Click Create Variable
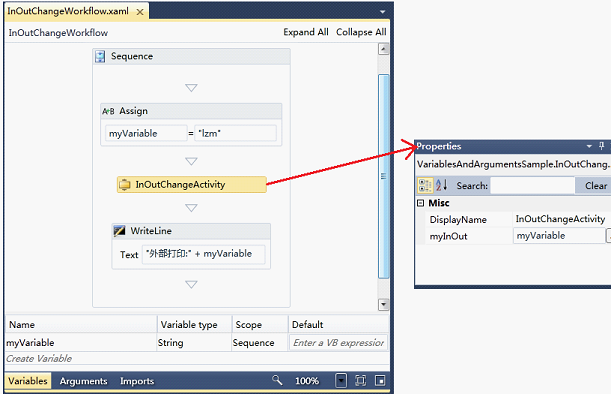Image resolution: width=611 pixels, height=394 pixels. point(39,359)
